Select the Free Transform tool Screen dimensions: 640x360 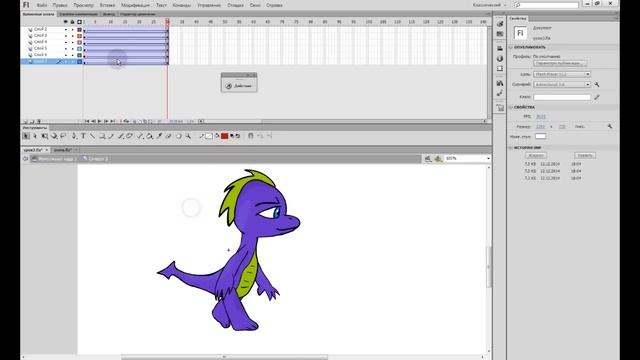click(44, 136)
